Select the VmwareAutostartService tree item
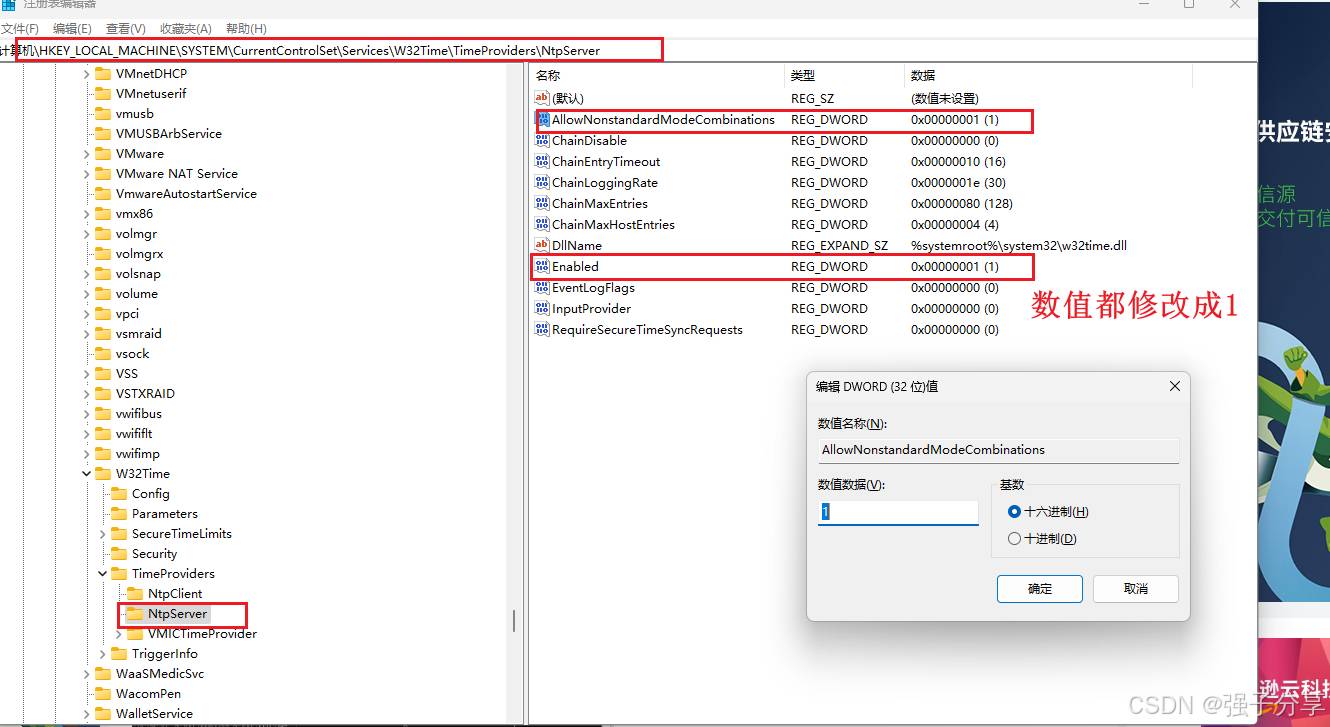The height and width of the screenshot is (727, 1330). click(x=186, y=193)
